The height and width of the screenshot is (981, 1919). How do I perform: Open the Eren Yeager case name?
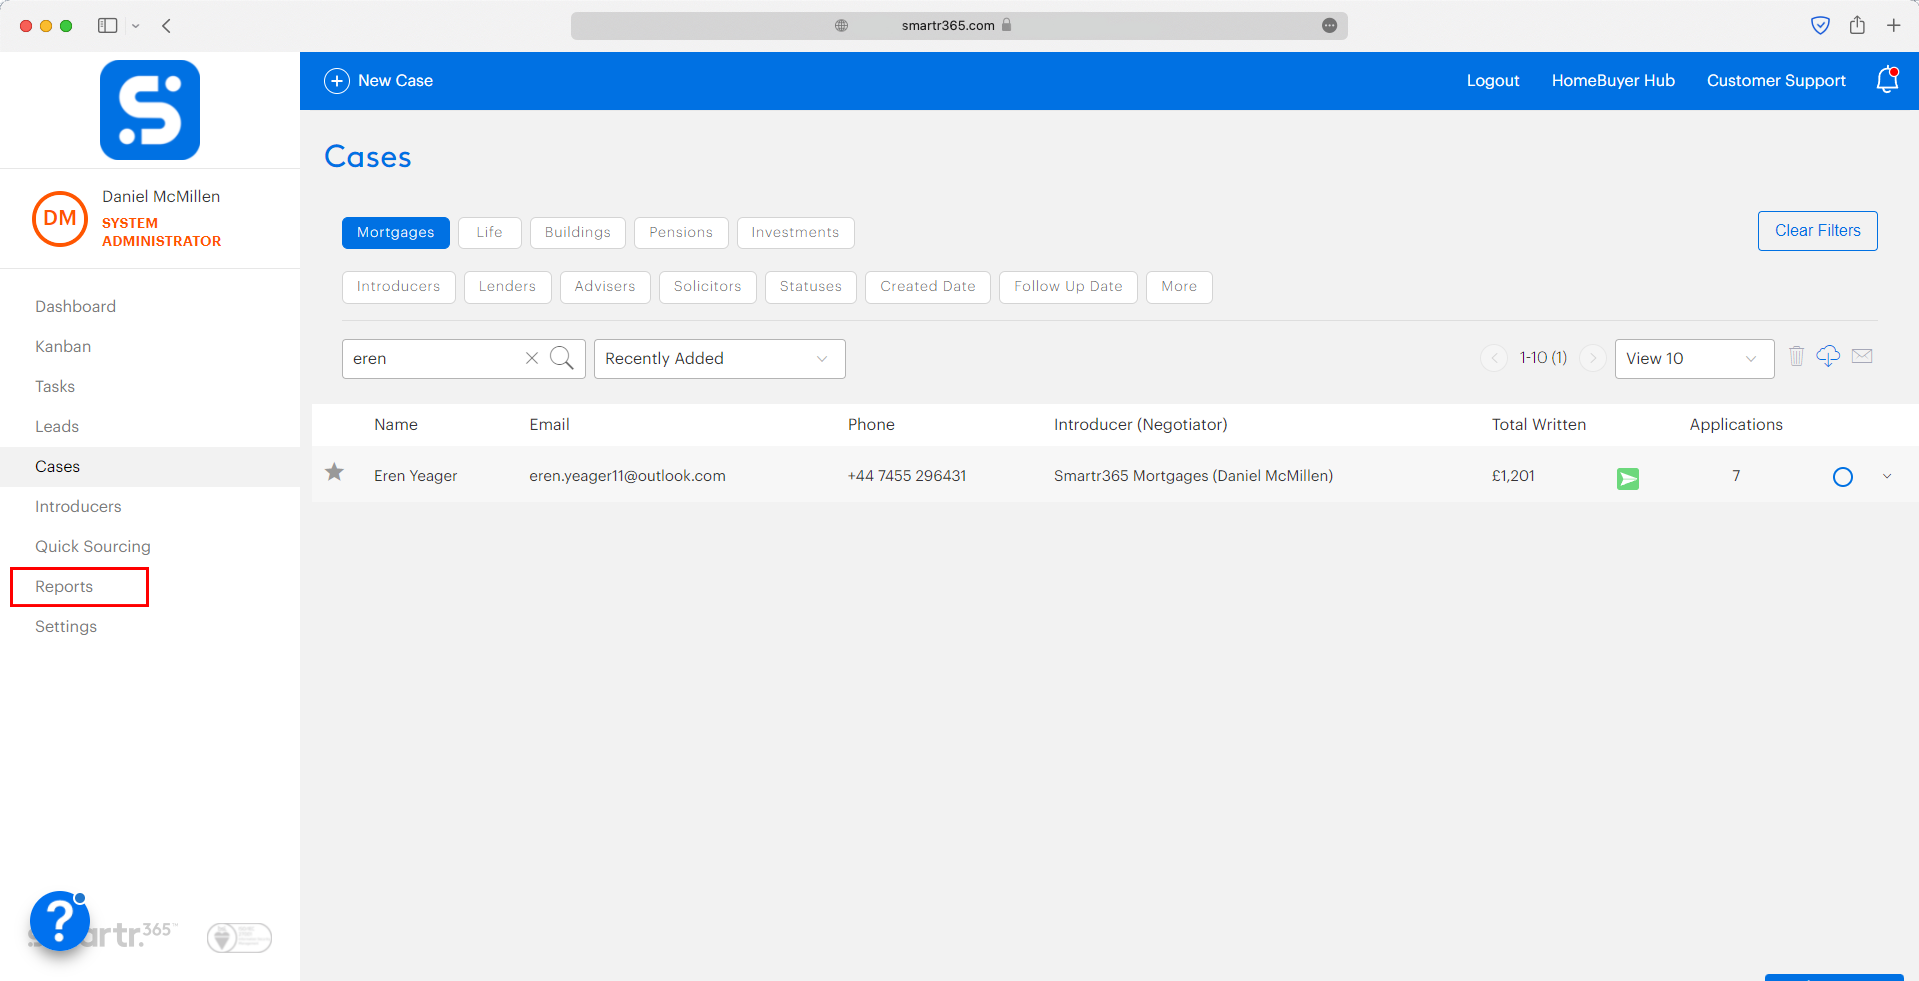coord(415,476)
